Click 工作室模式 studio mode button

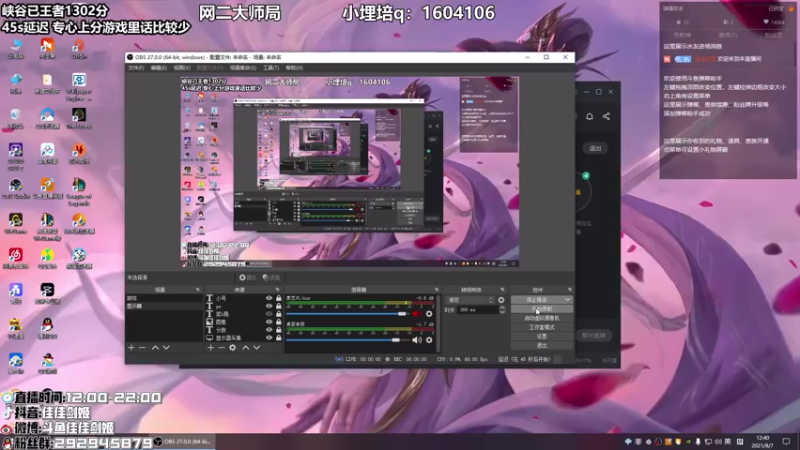click(x=542, y=328)
